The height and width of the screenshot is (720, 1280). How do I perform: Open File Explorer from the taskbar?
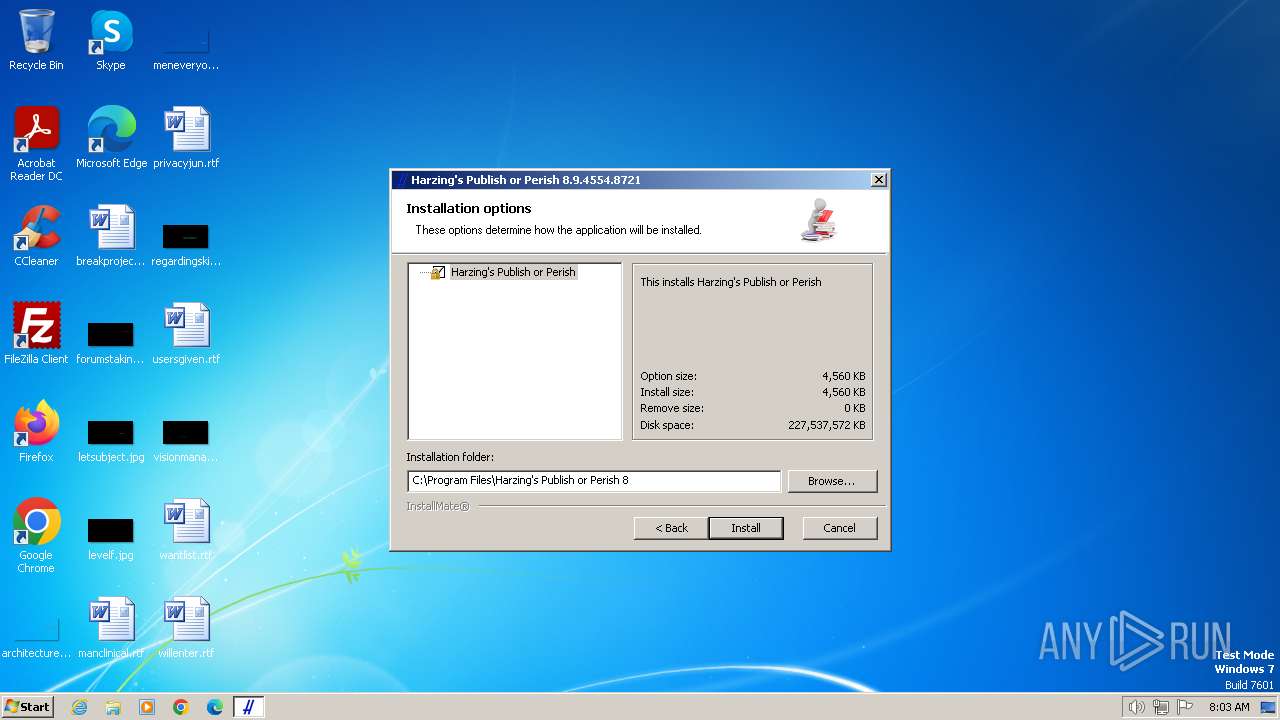point(113,707)
